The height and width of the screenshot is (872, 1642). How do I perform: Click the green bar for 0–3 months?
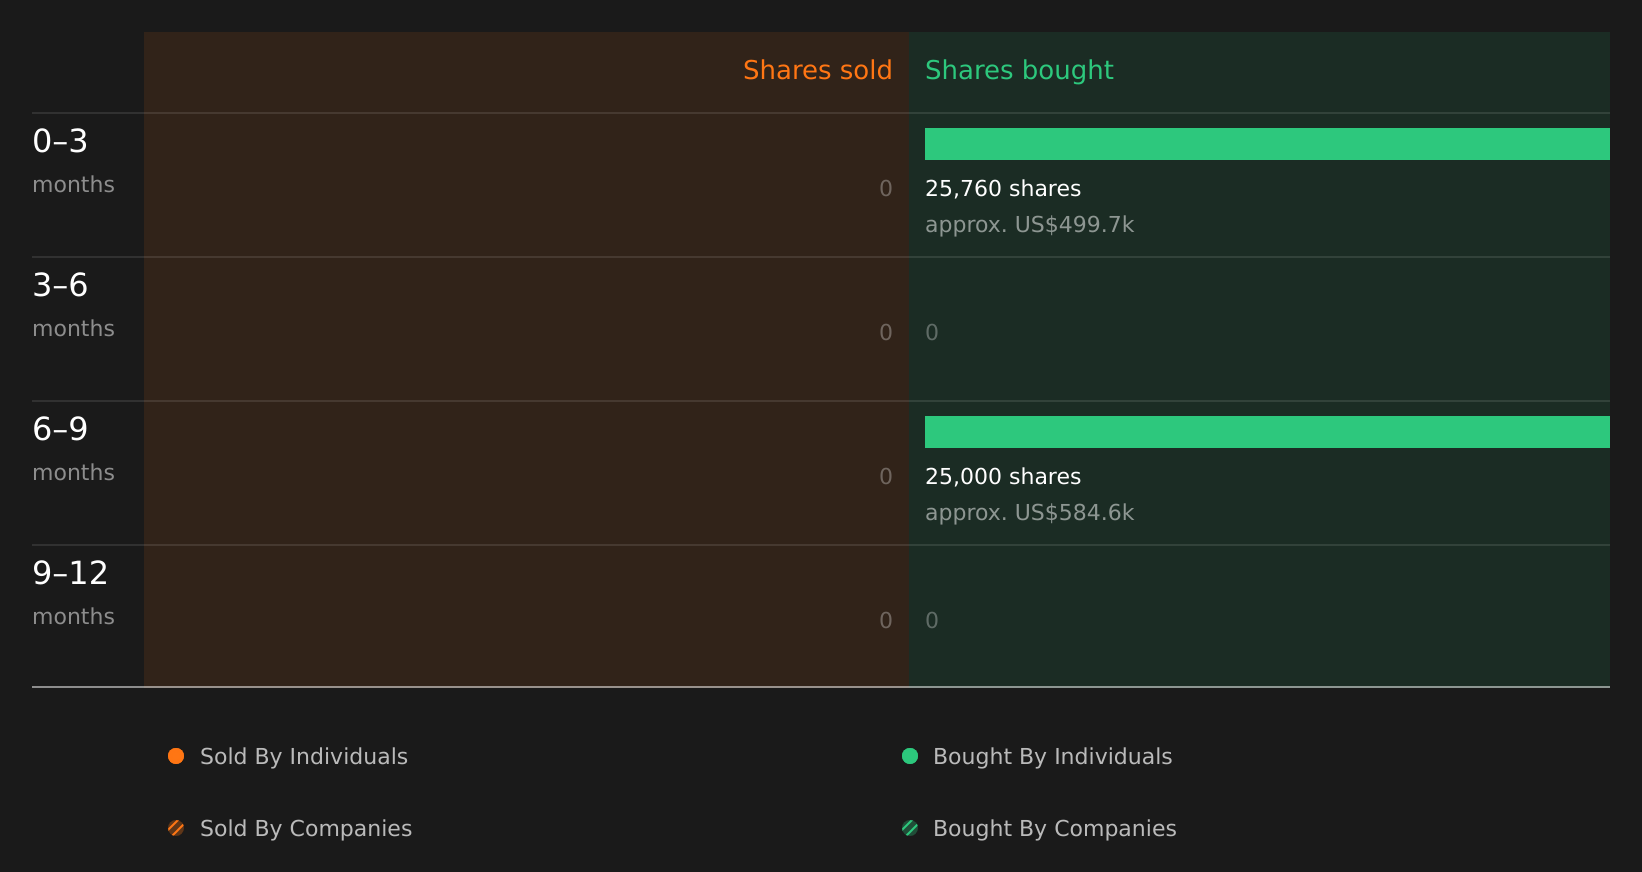(1267, 144)
